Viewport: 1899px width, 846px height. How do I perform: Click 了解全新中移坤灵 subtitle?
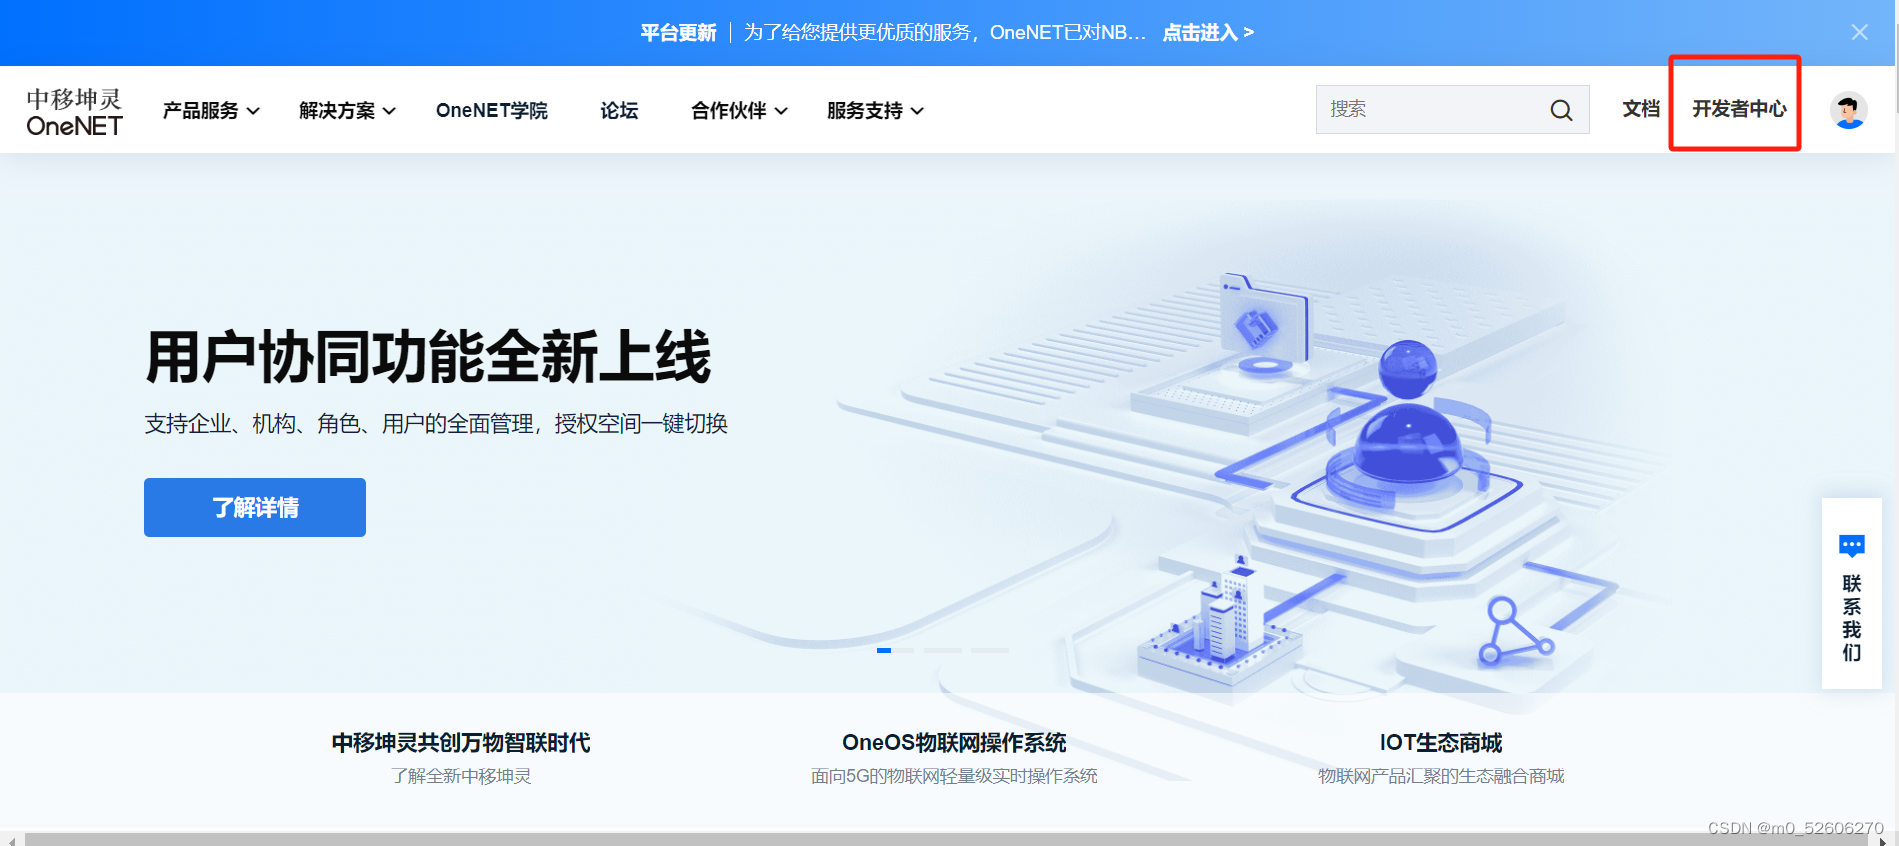[461, 776]
